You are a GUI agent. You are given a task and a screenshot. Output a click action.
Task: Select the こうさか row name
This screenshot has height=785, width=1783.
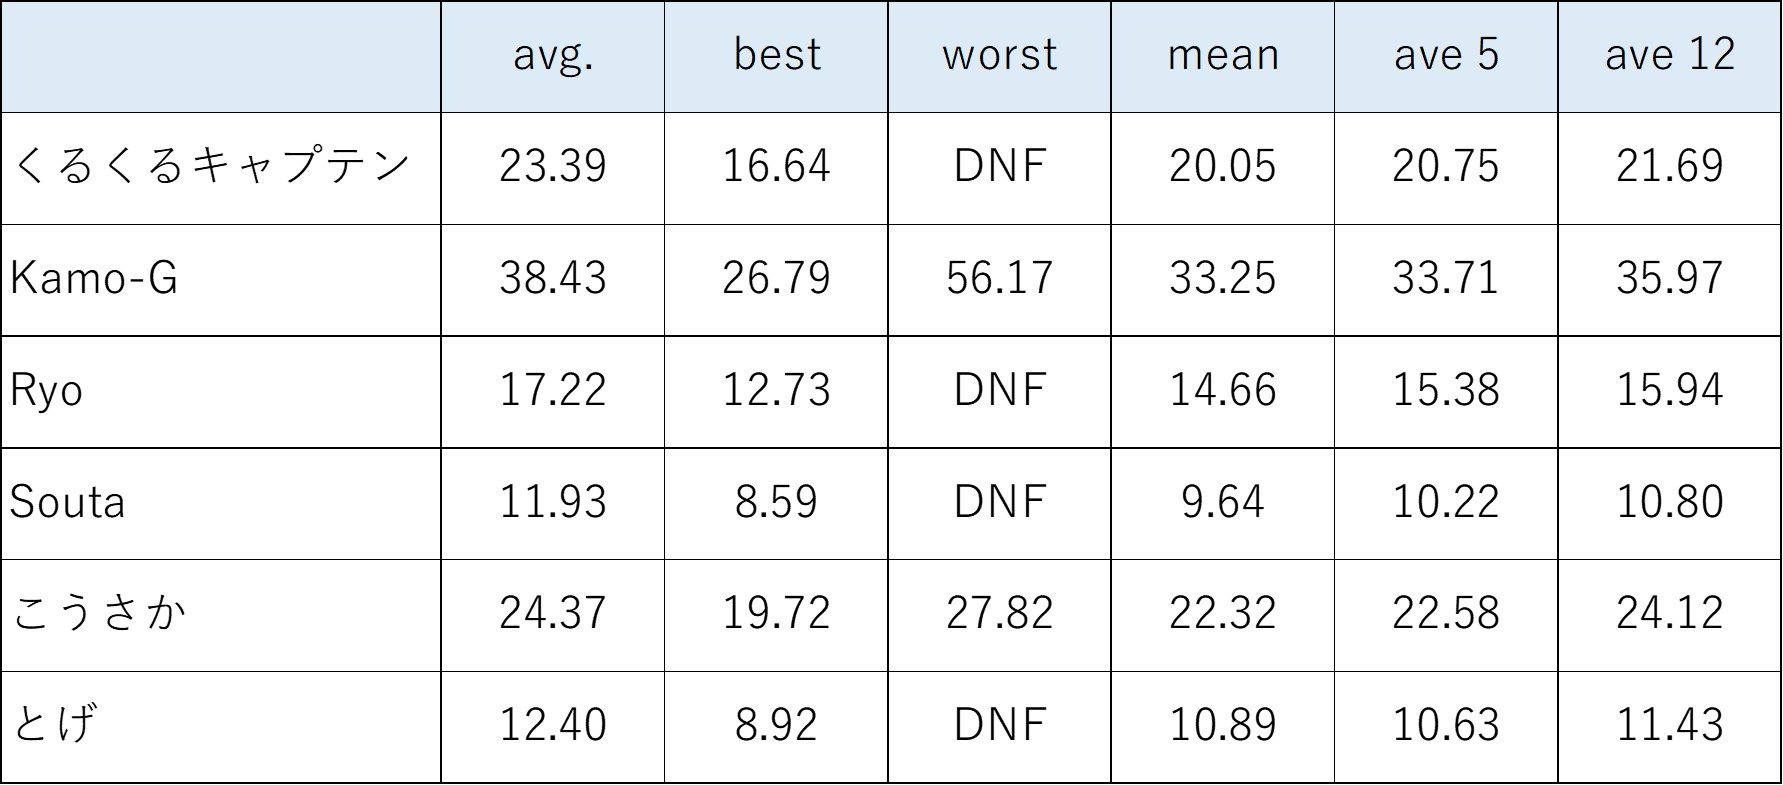point(100,613)
